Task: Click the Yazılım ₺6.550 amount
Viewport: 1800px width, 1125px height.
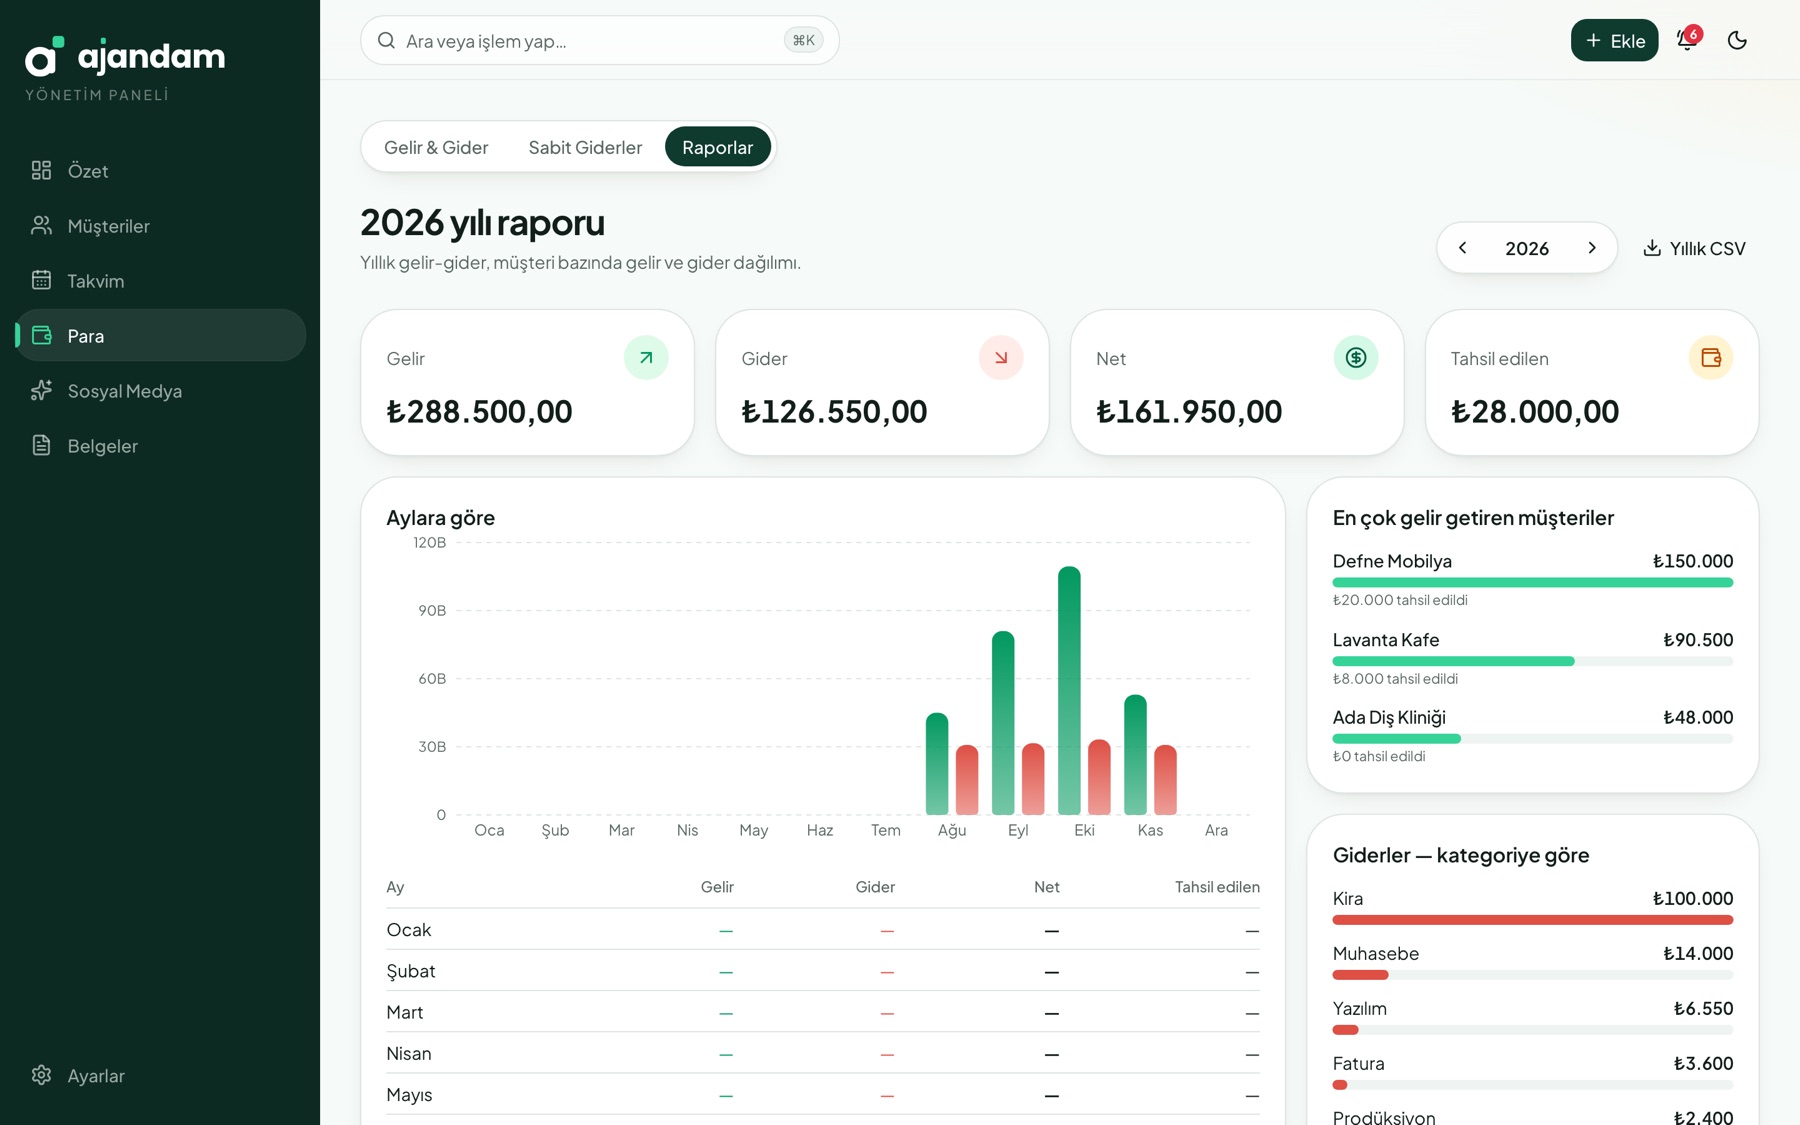Action: coord(1703,1008)
